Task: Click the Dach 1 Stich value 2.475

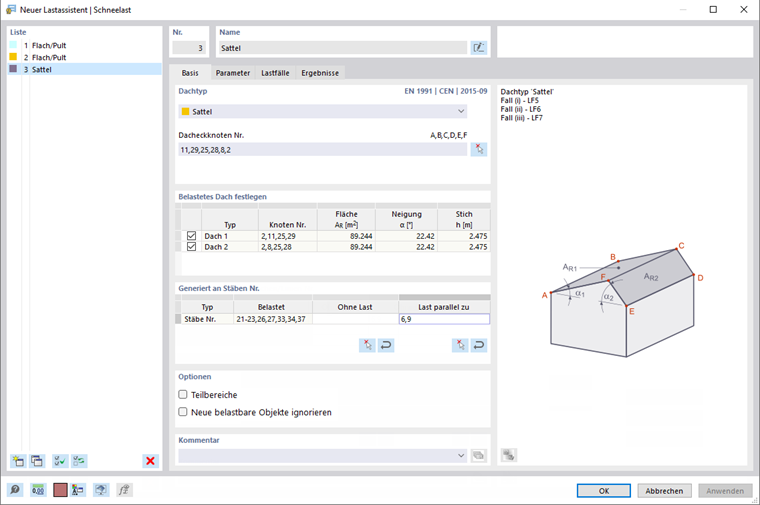Action: tap(464, 236)
